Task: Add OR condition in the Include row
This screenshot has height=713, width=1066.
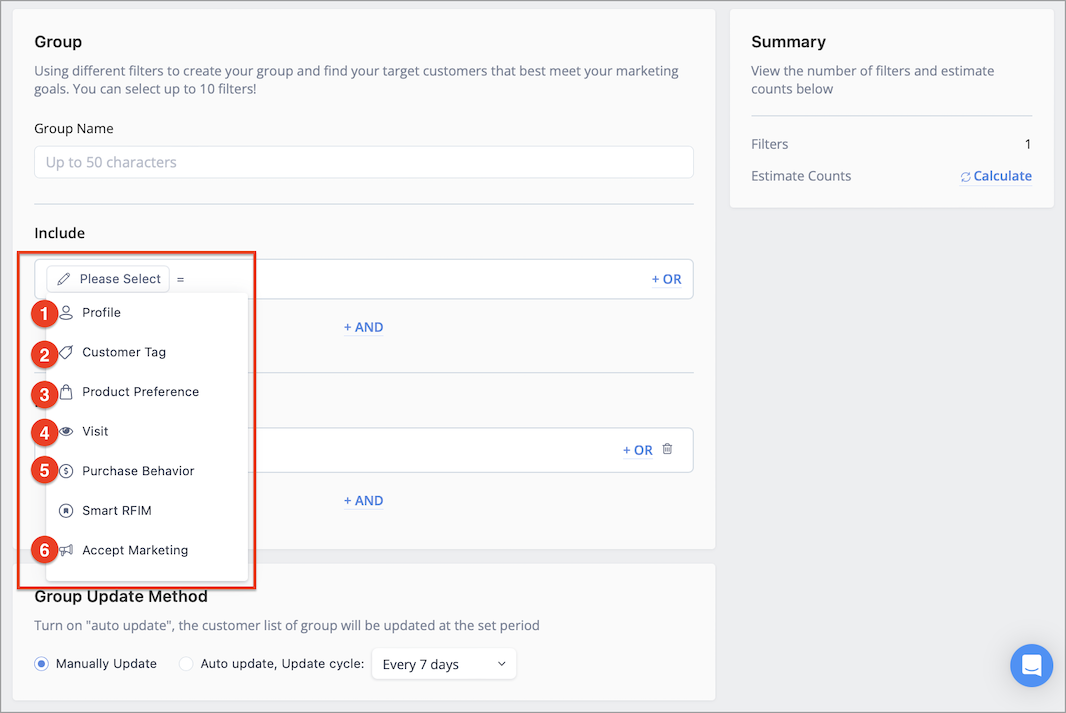Action: point(666,279)
